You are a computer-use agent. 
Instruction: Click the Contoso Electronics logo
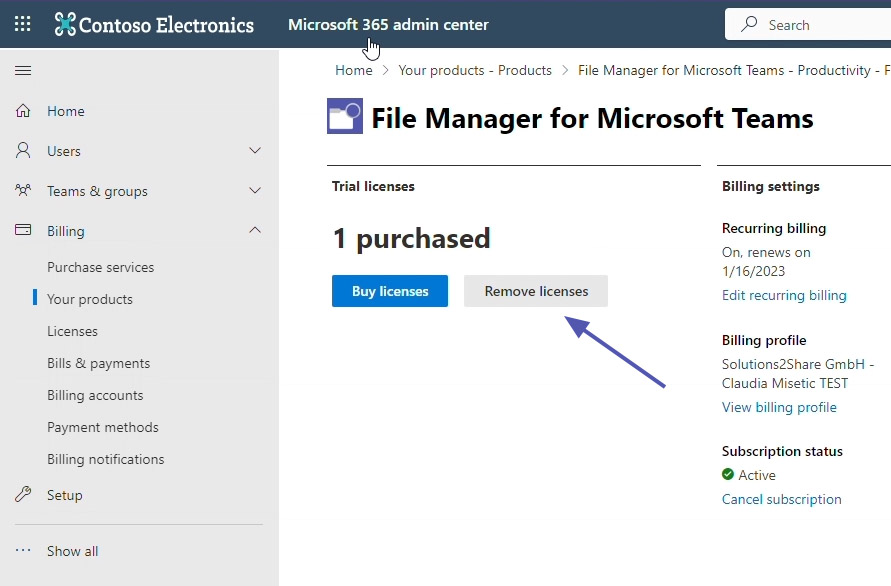click(x=154, y=24)
